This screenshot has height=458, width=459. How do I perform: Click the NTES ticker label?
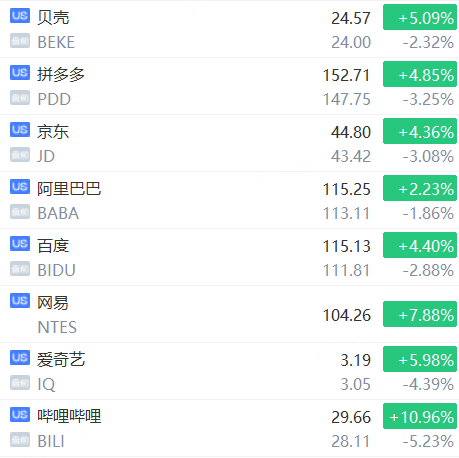point(57,327)
